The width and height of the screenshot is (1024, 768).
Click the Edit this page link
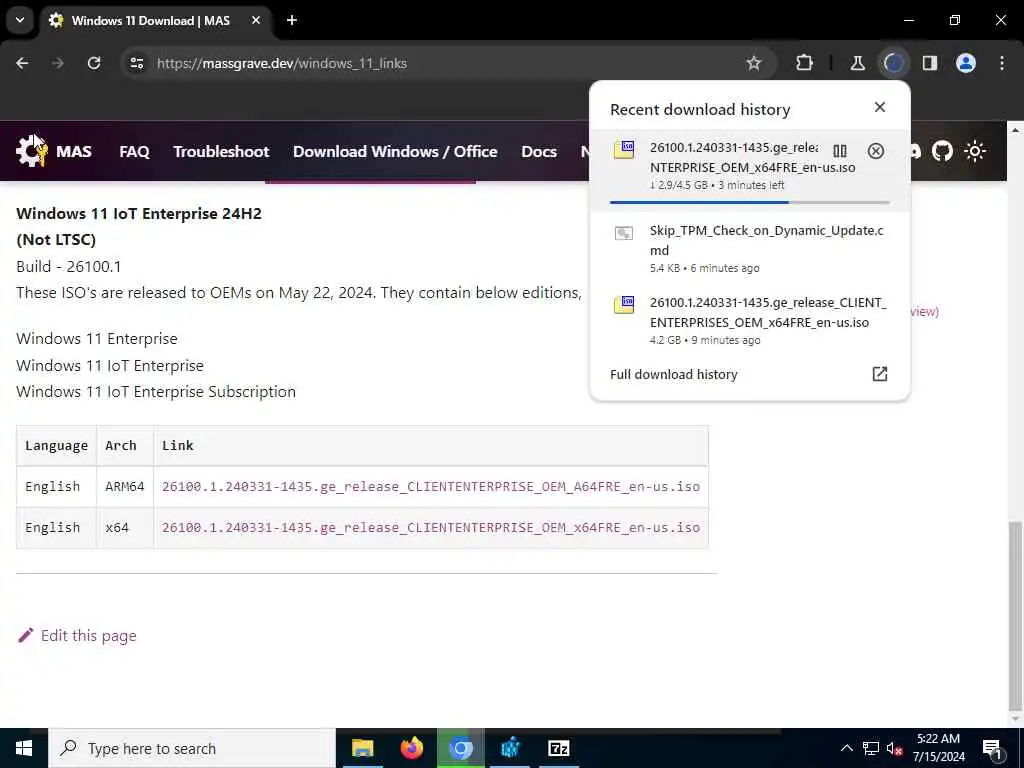pyautogui.click(x=77, y=635)
